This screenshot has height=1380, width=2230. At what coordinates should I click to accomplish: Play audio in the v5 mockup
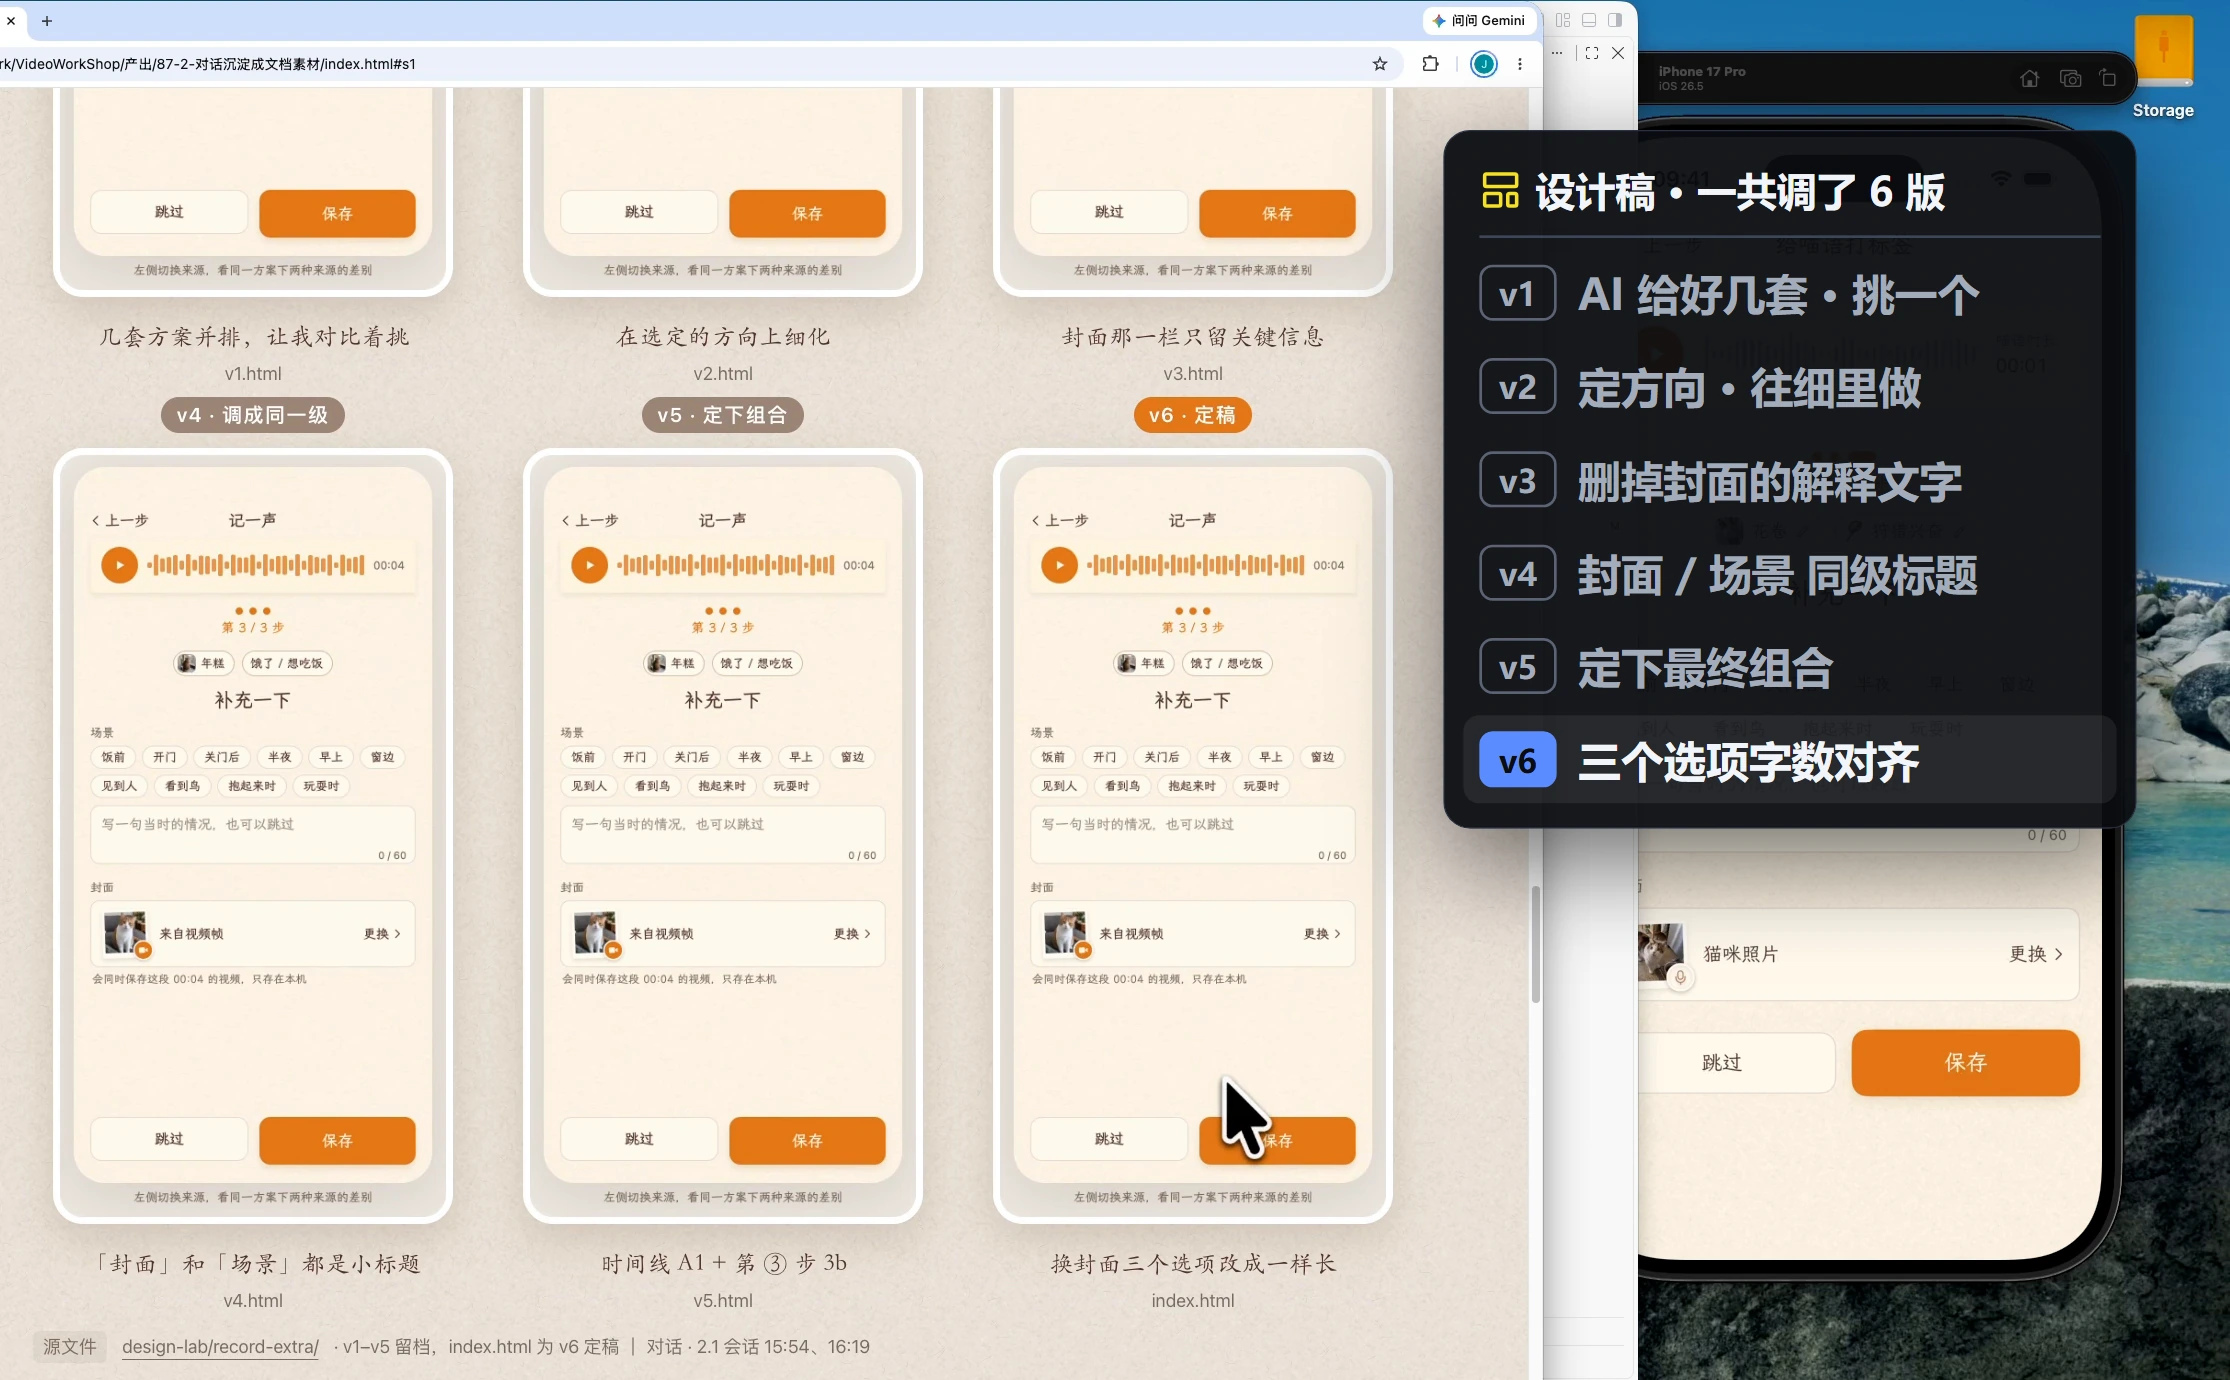coord(590,565)
